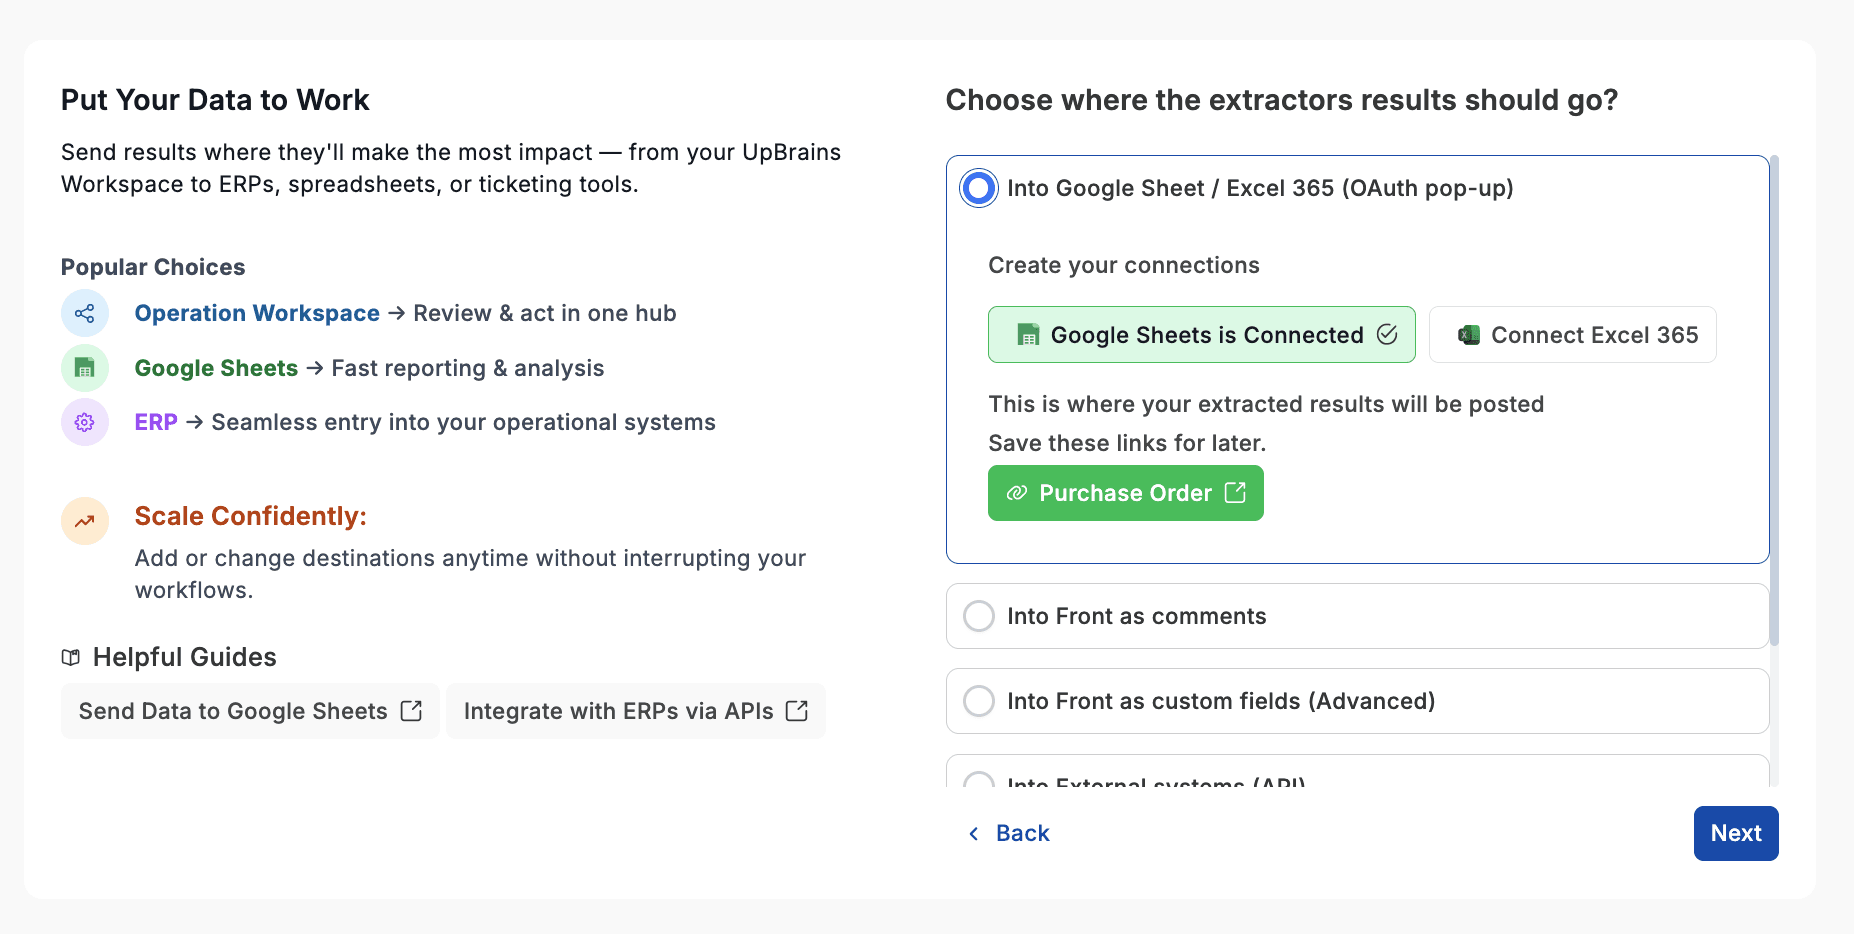Click the destinations list vertical scrollbar
The height and width of the screenshot is (934, 1854).
[x=1774, y=400]
